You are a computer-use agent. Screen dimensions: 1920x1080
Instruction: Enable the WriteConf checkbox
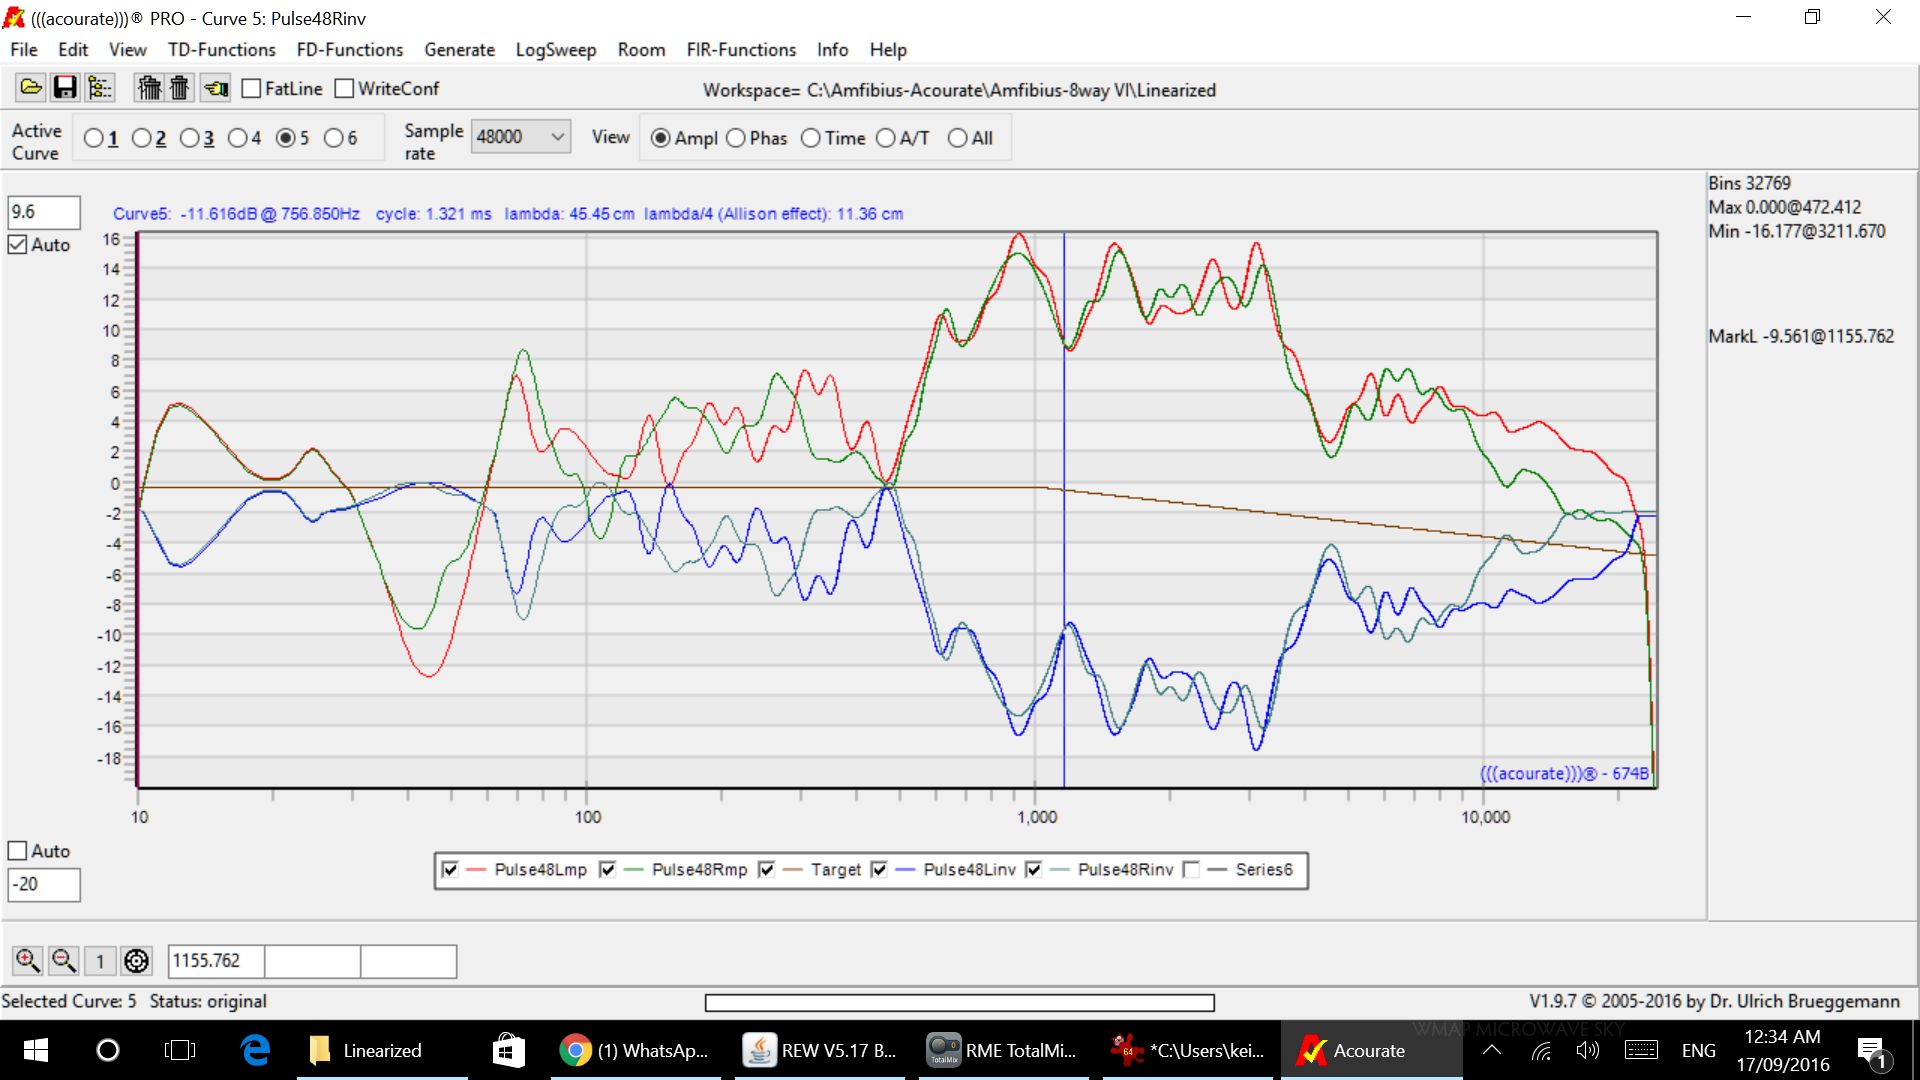click(344, 88)
